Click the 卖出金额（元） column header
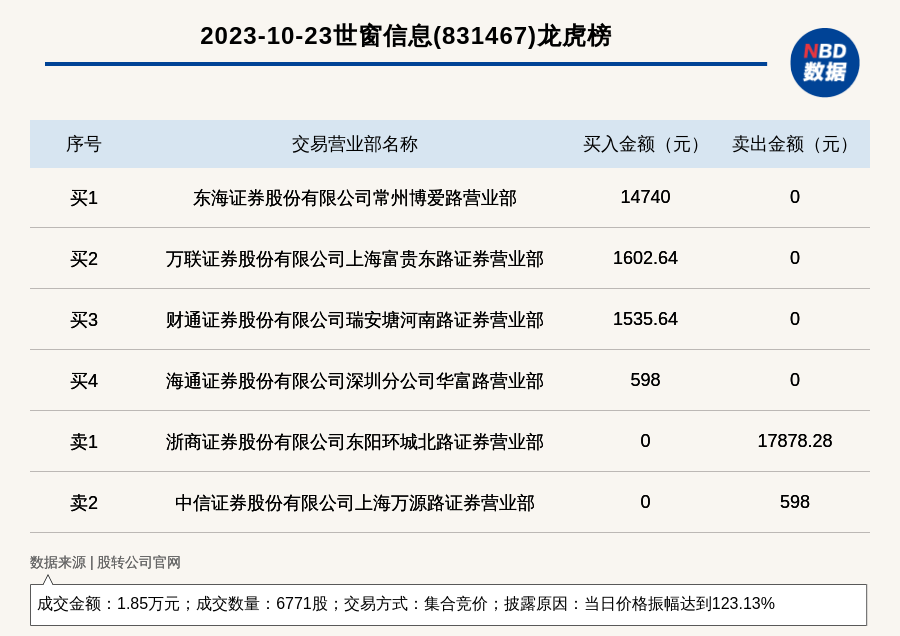900x636 pixels. tap(794, 144)
